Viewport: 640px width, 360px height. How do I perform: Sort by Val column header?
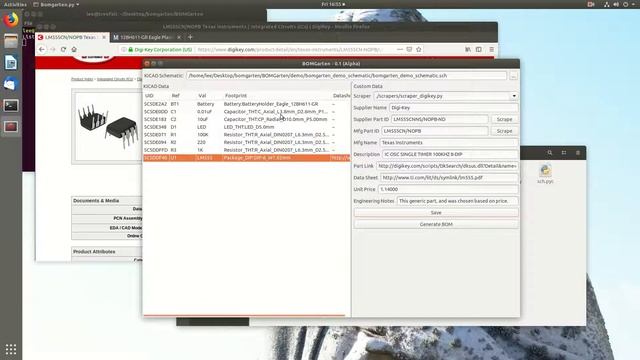click(202, 96)
